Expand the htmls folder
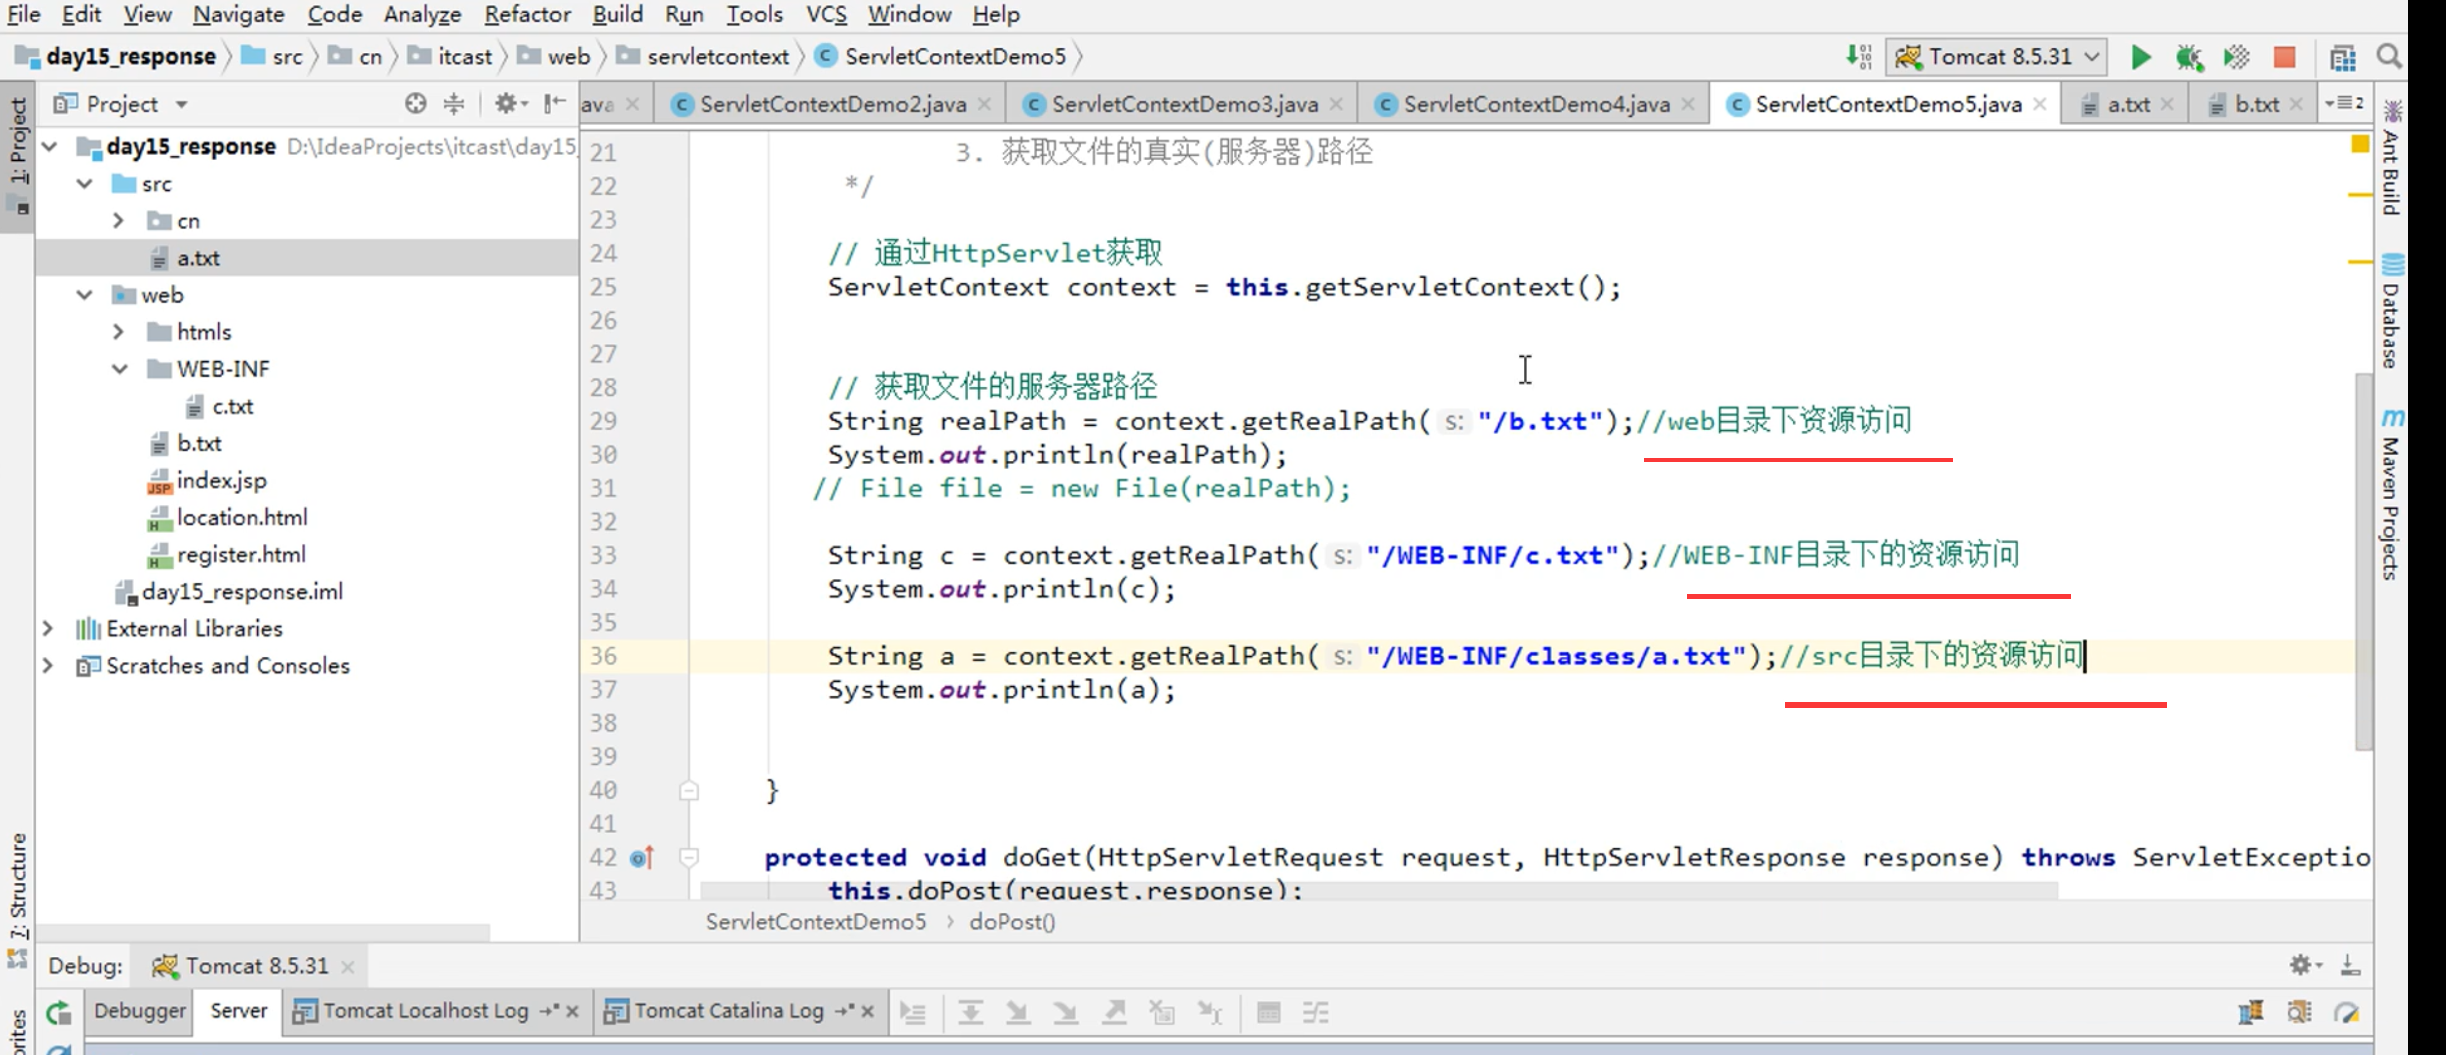This screenshot has width=2446, height=1055. pyautogui.click(x=119, y=332)
